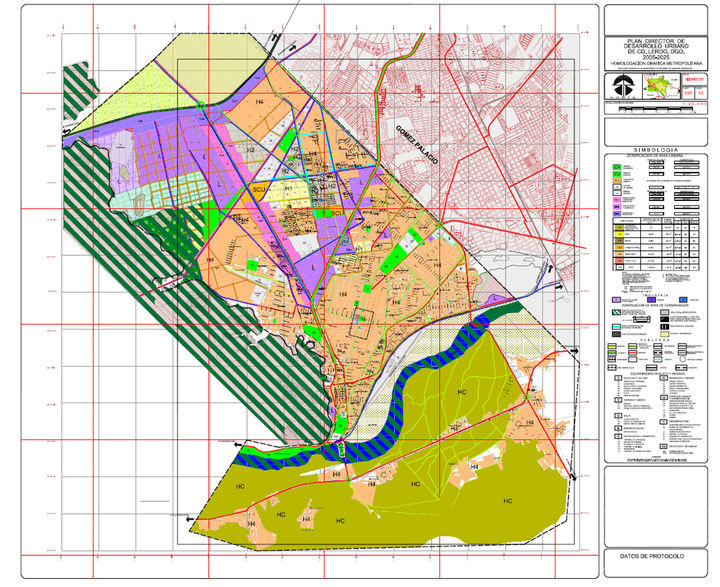Click the empty box above plan title
The image size is (720, 587).
(658, 18)
